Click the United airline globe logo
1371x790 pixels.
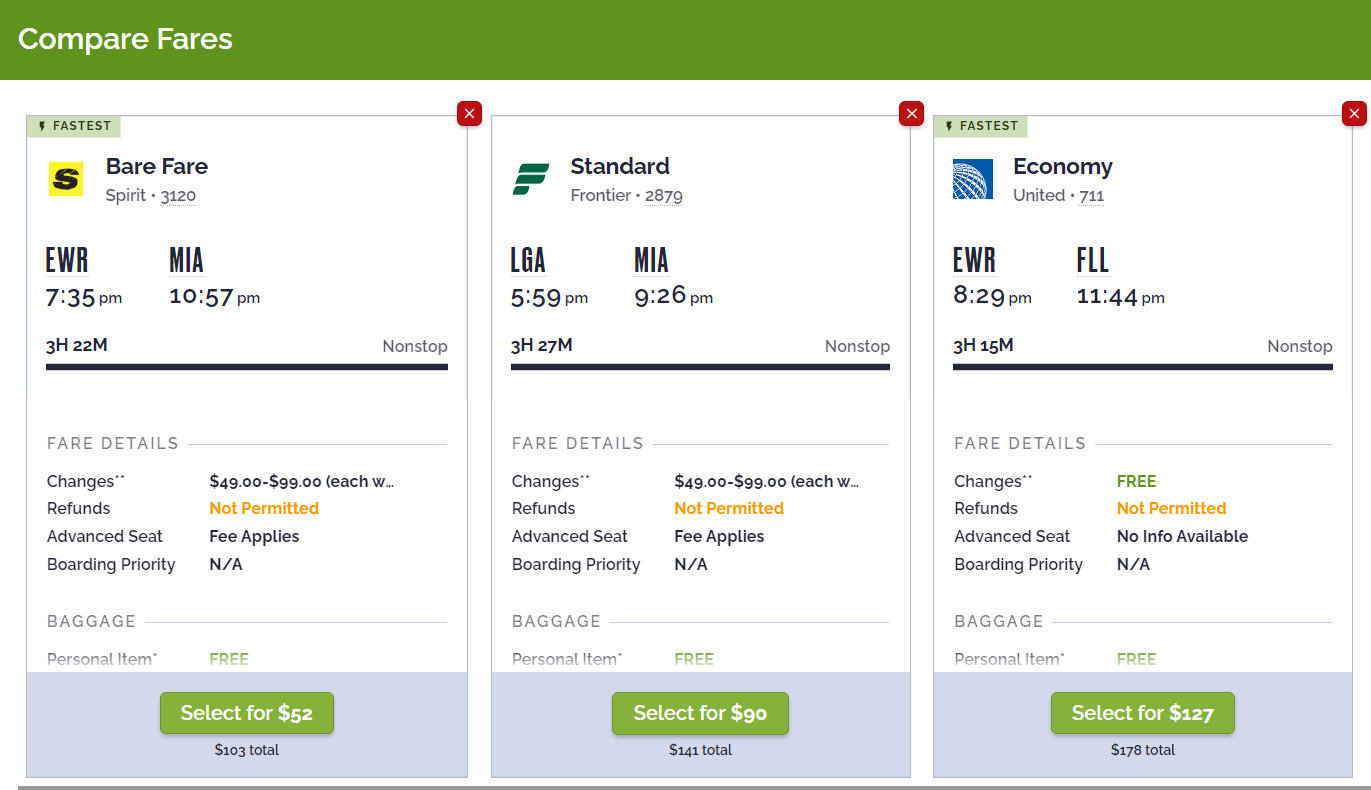coord(972,180)
